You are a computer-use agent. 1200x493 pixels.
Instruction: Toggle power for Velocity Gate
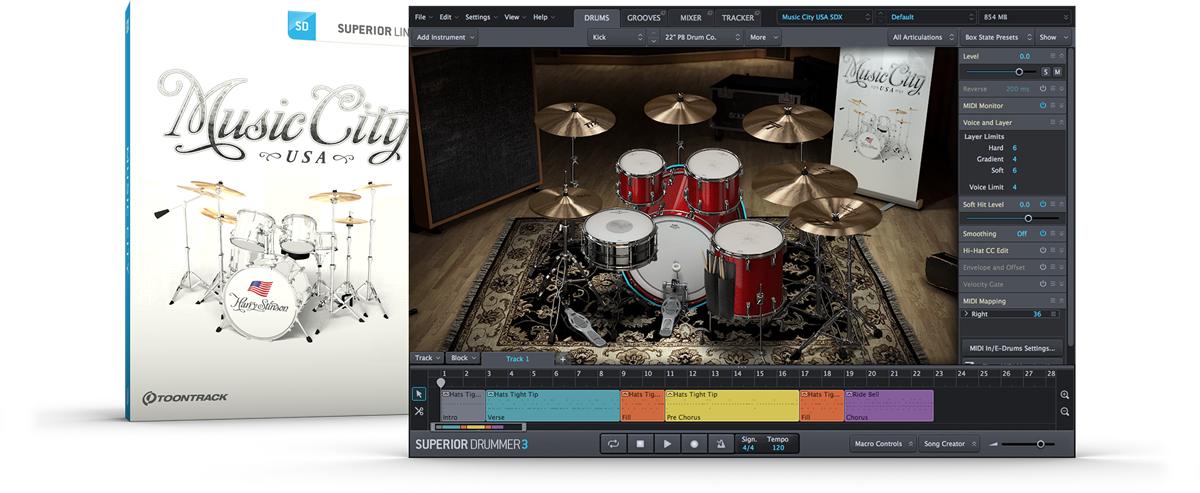pyautogui.click(x=1042, y=284)
